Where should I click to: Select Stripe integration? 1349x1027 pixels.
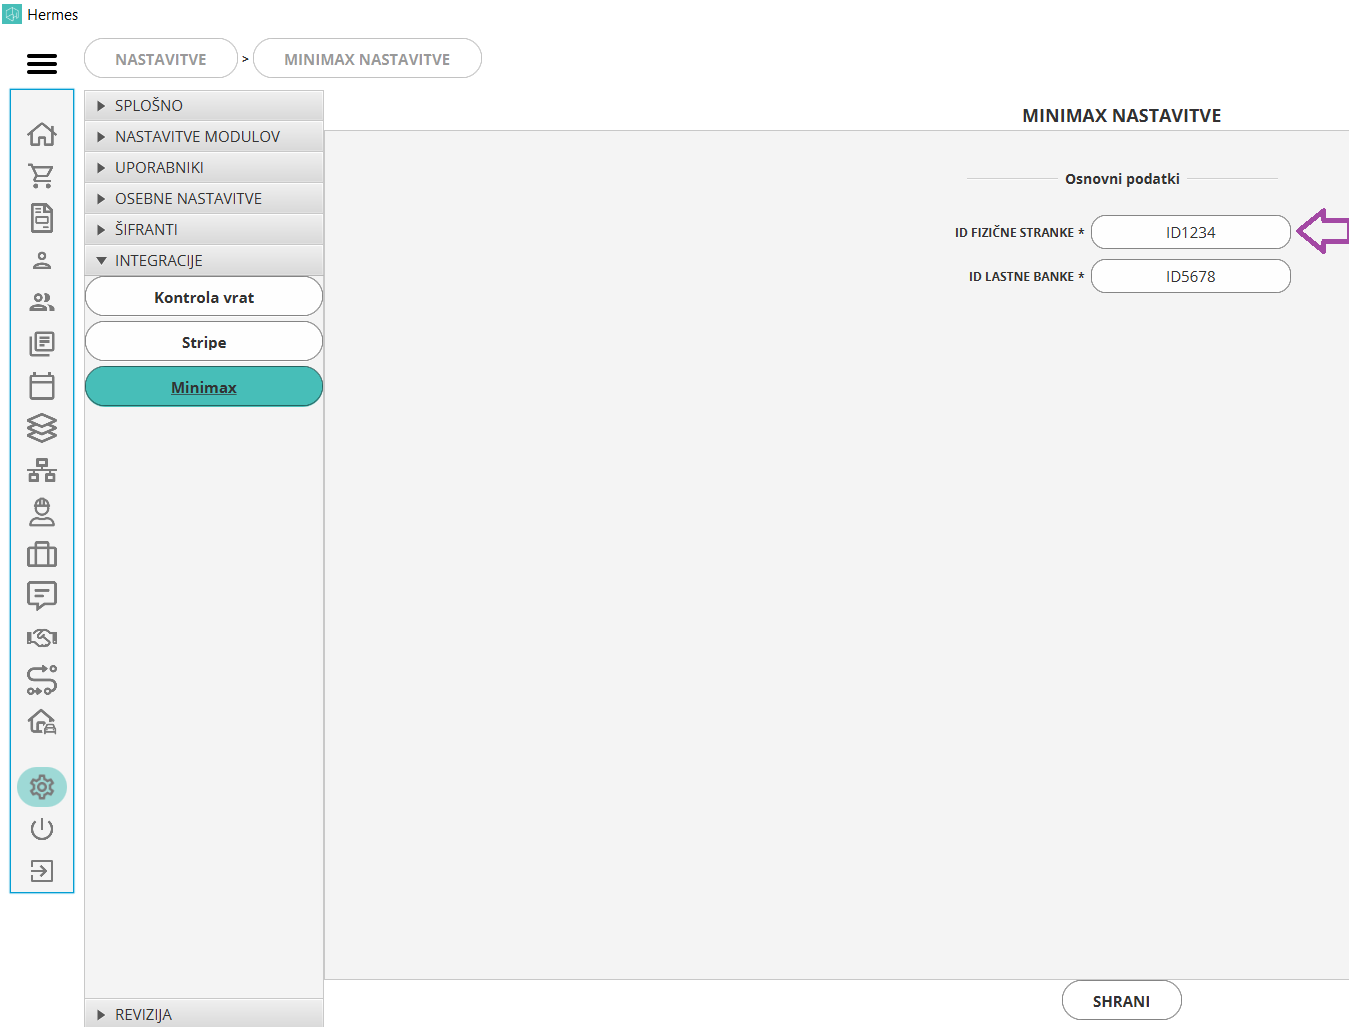point(204,342)
